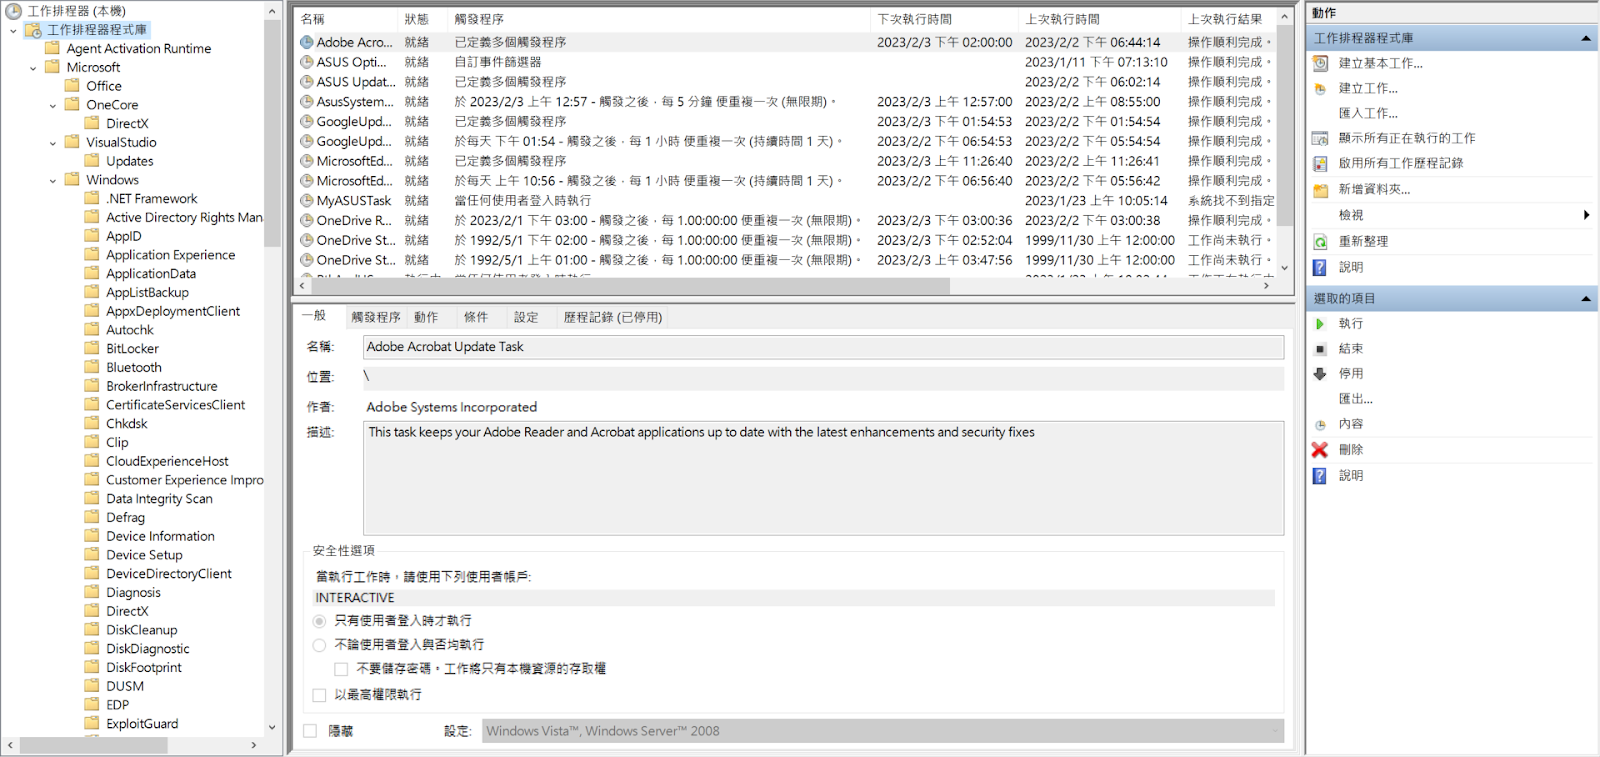The width and height of the screenshot is (1600, 757).
Task: Click the 停用 down-arrow disable icon
Action: [1320, 374]
